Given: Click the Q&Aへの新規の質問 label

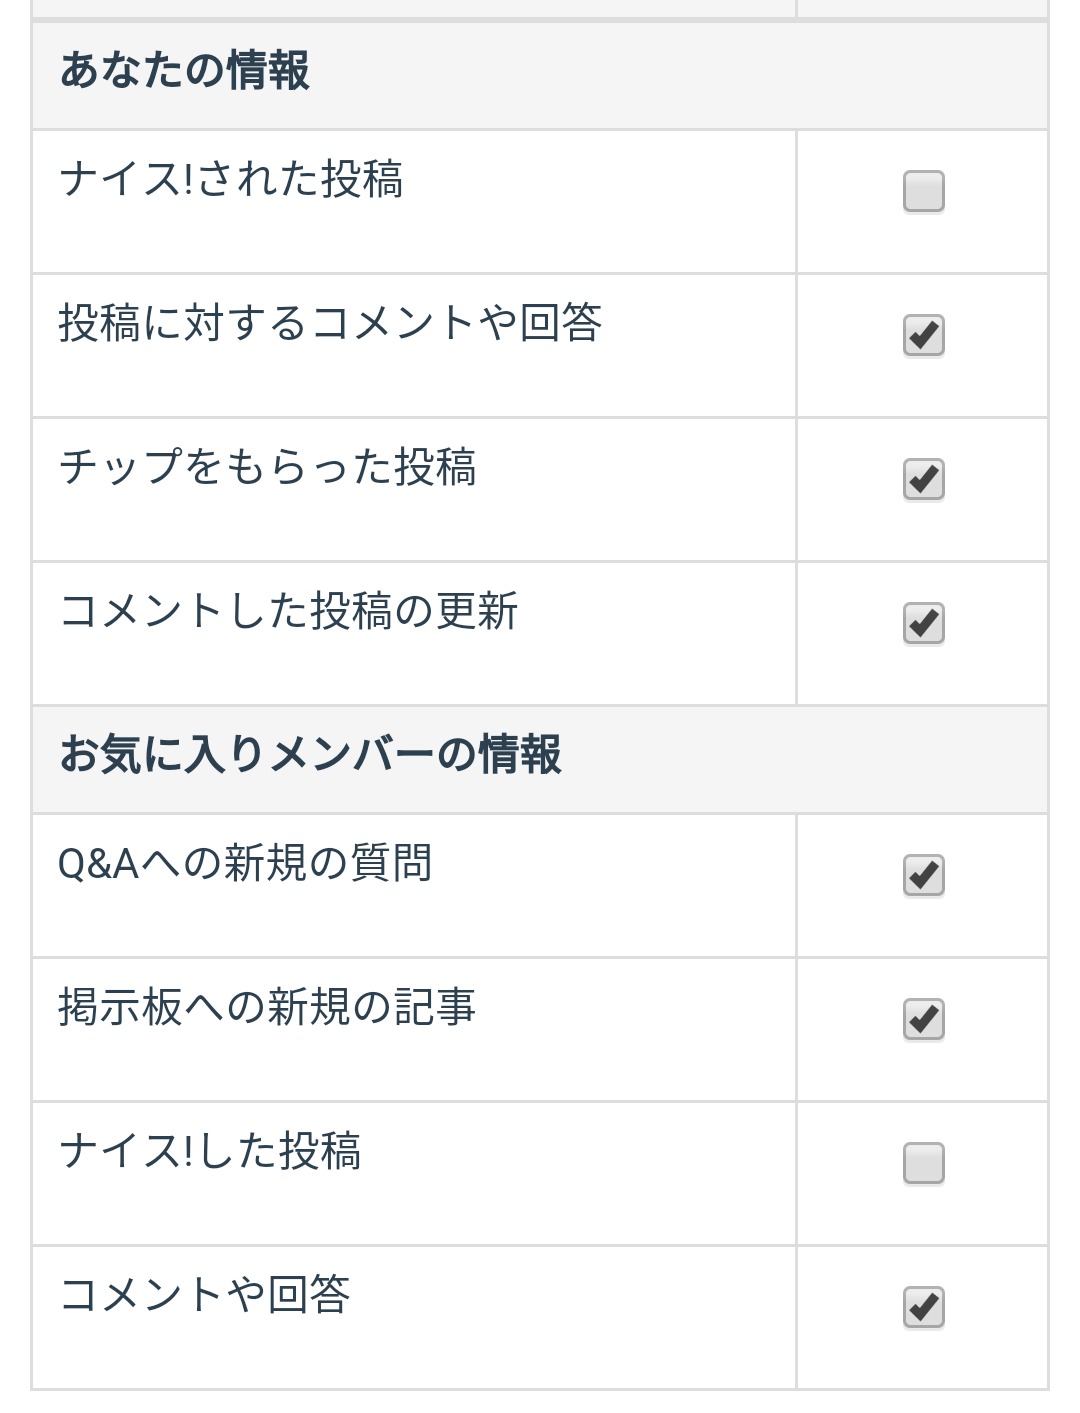Looking at the screenshot, I should 245,864.
